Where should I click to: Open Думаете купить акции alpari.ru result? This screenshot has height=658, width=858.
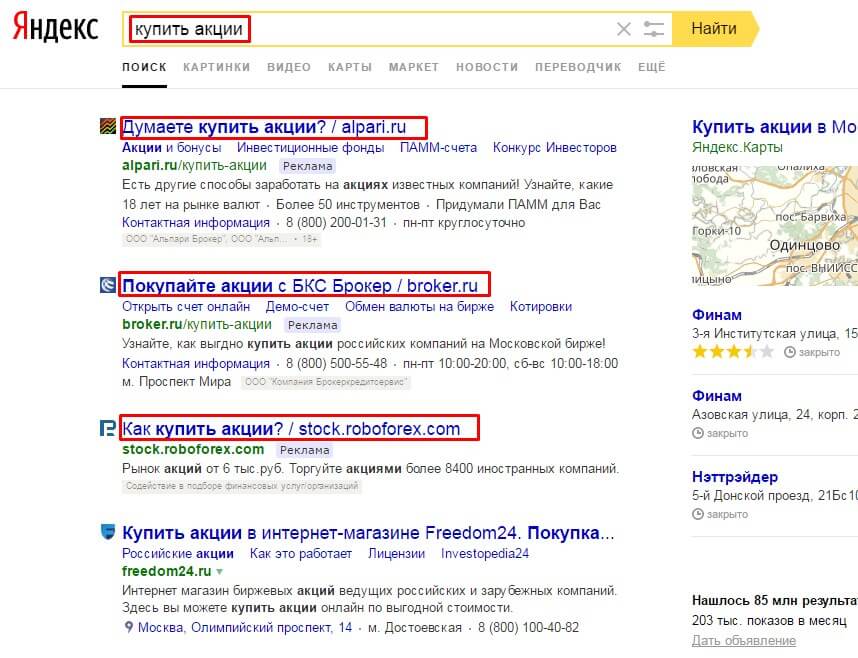pyautogui.click(x=264, y=127)
